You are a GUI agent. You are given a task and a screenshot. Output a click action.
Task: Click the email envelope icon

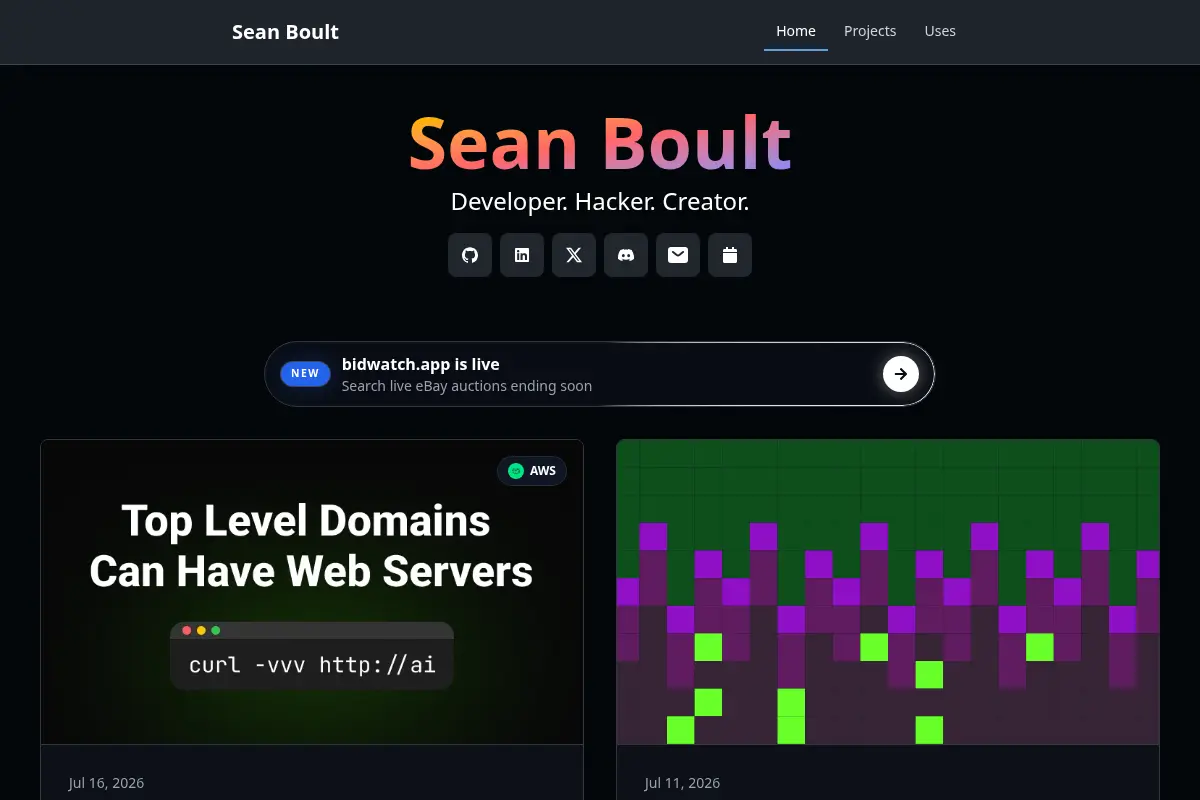pyautogui.click(x=678, y=255)
